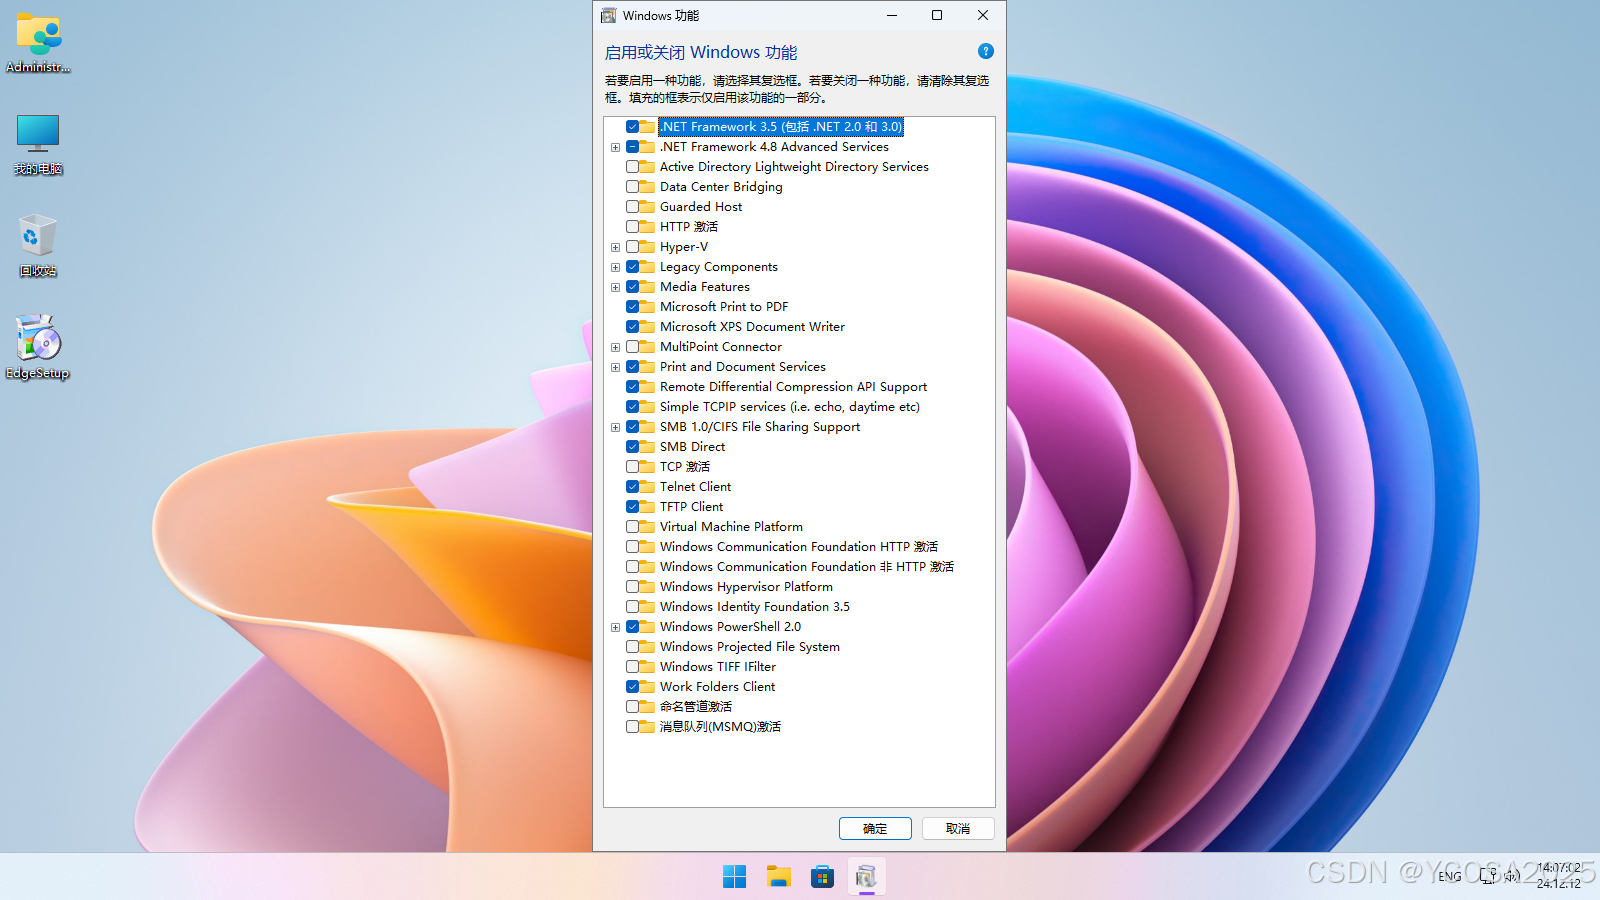
Task: Click the ENG input language indicator
Action: pos(1449,876)
